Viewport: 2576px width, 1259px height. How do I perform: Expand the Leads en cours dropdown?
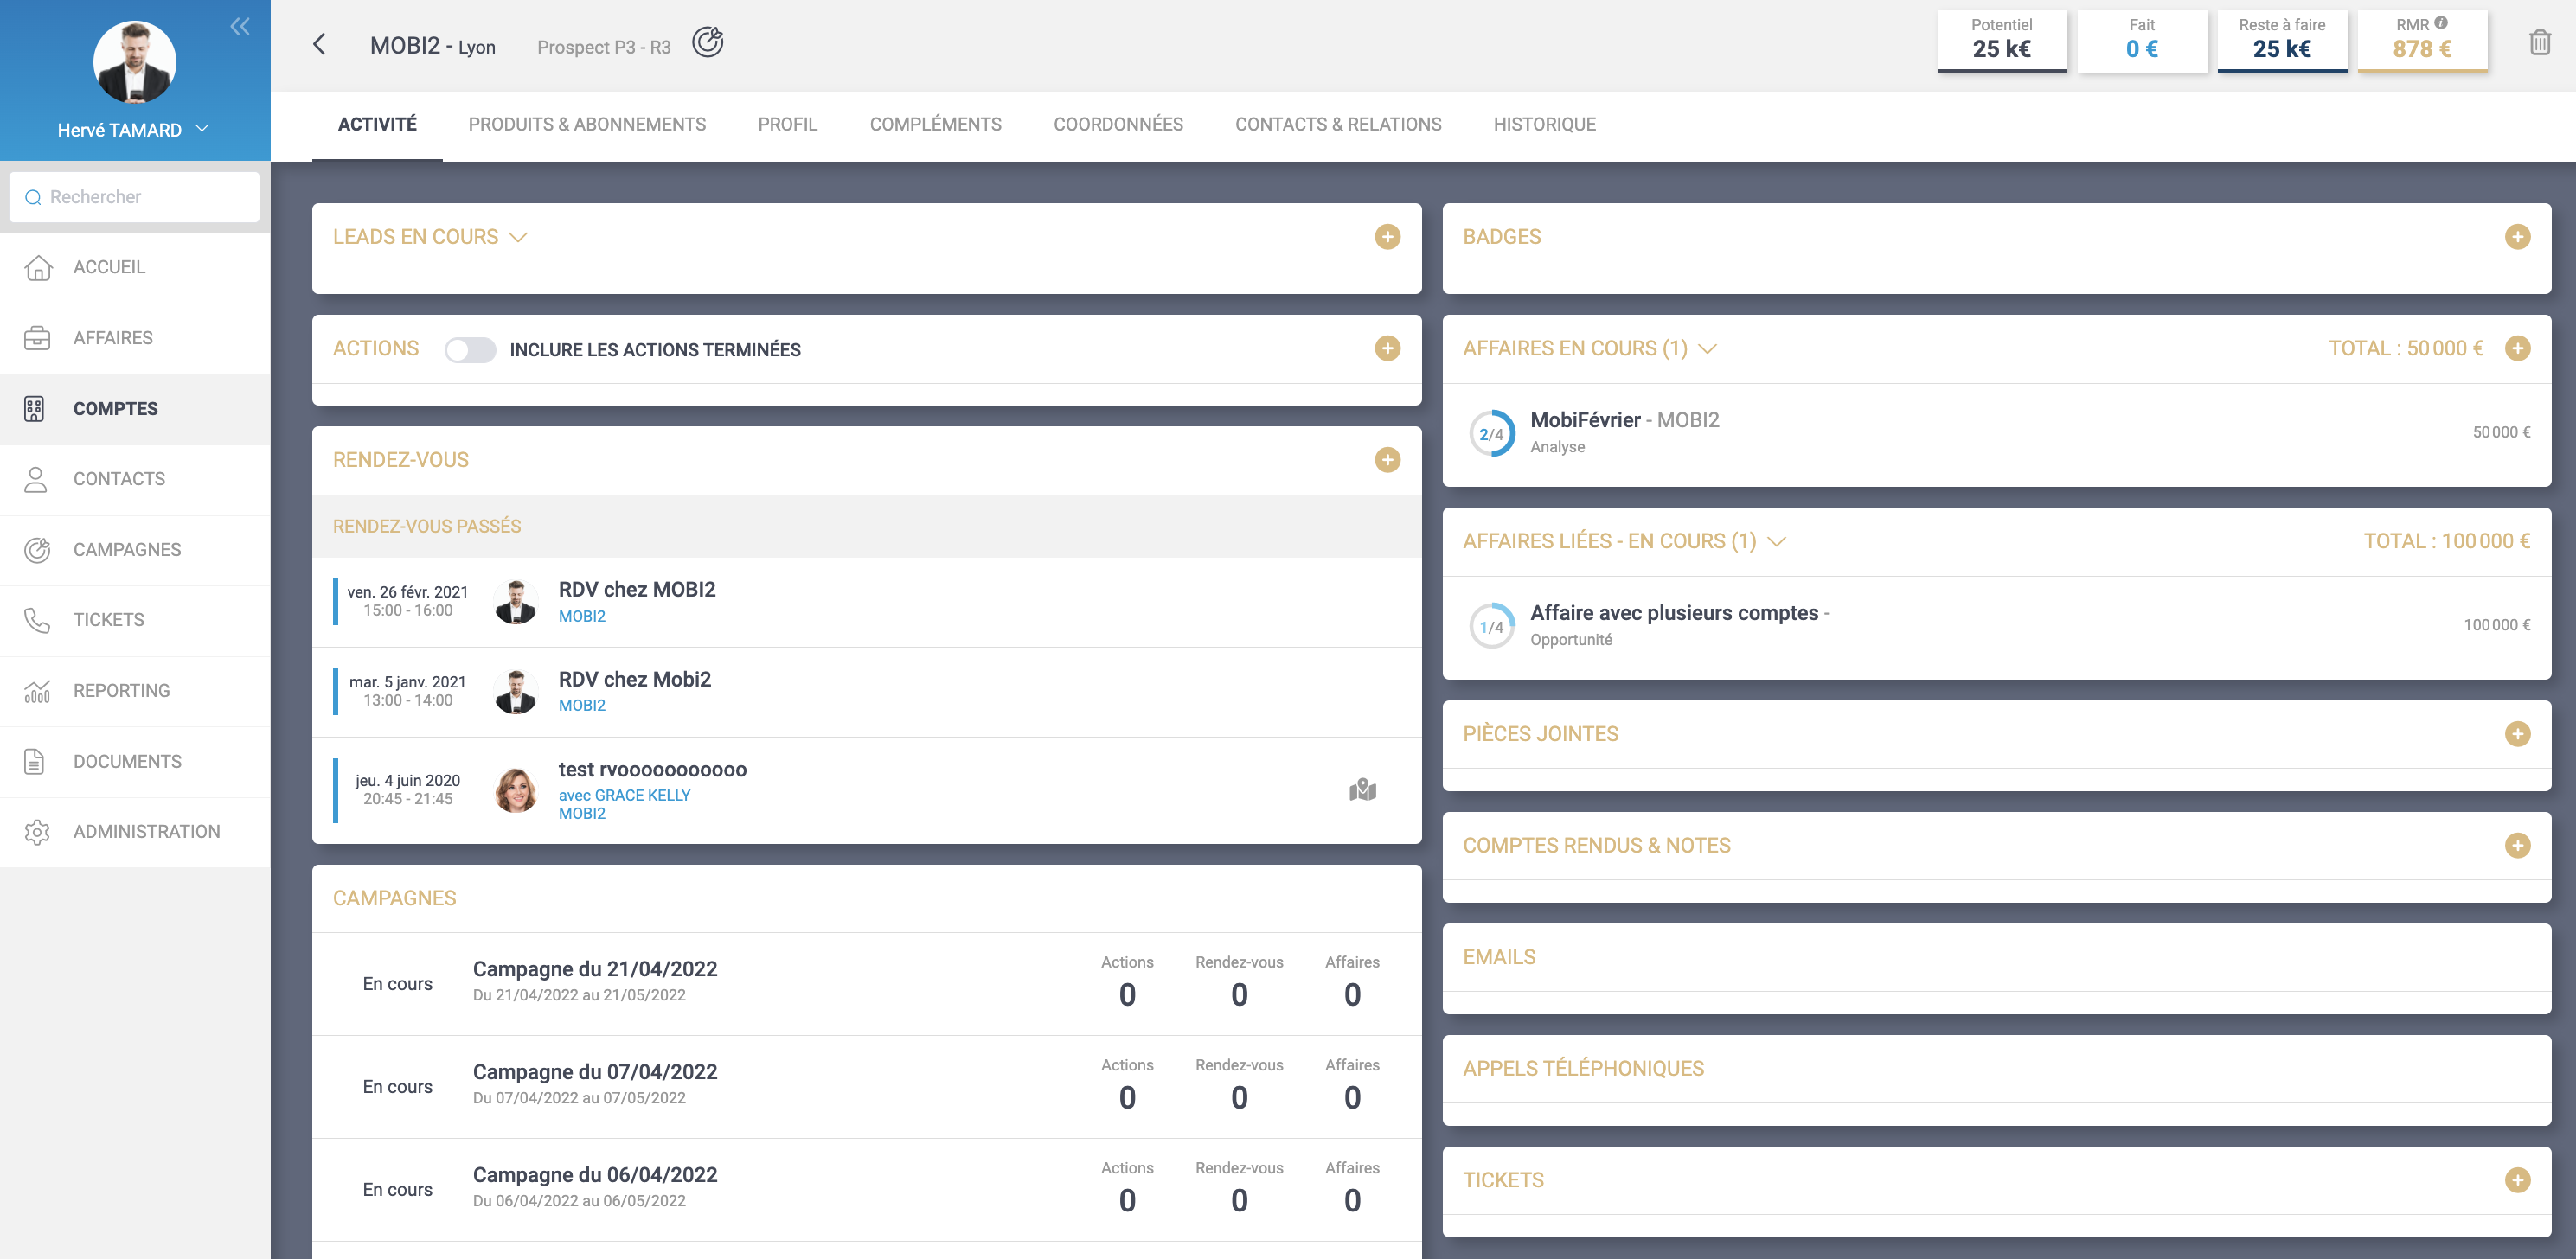518,237
